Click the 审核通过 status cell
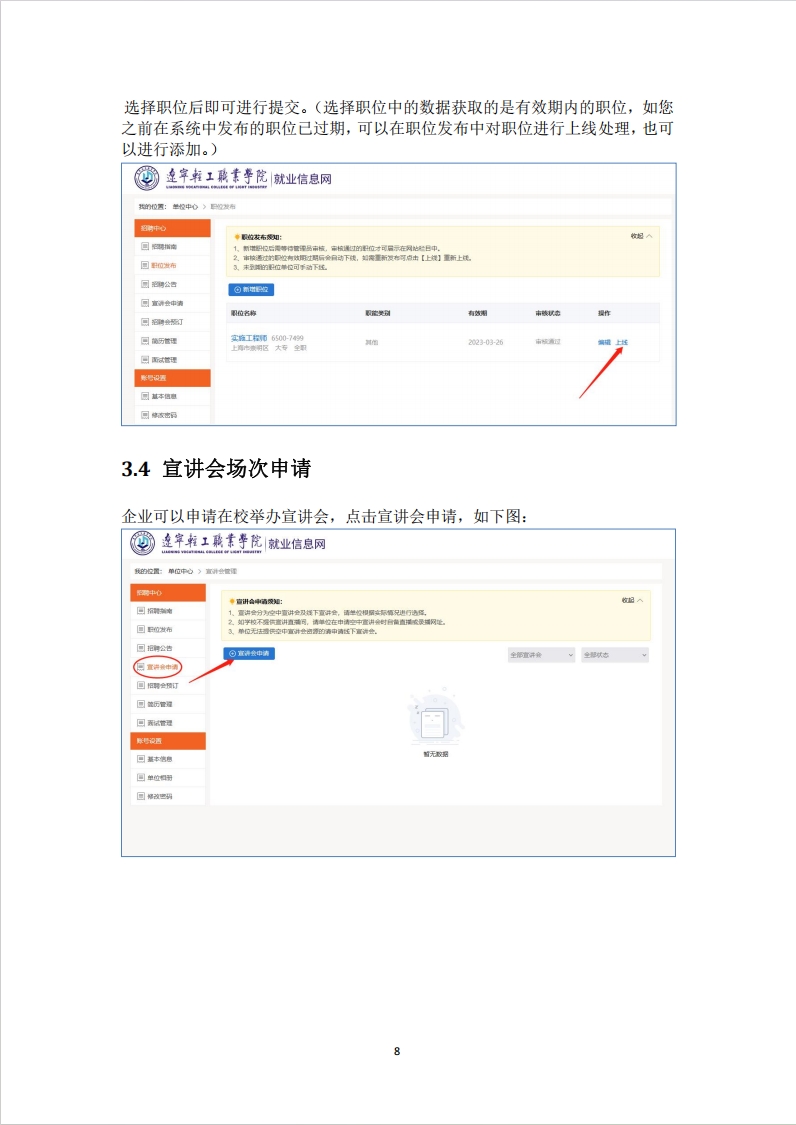This screenshot has height=1125, width=796. tap(548, 342)
